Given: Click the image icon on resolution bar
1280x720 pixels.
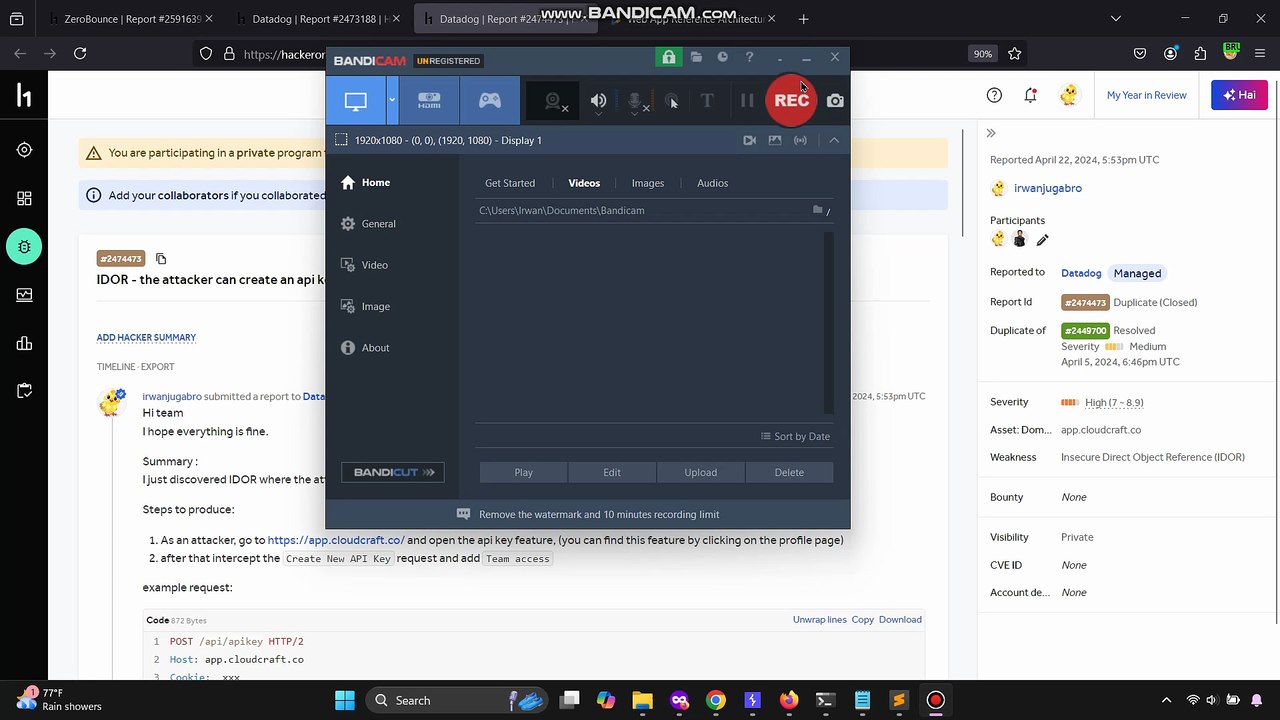Looking at the screenshot, I should pos(775,140).
